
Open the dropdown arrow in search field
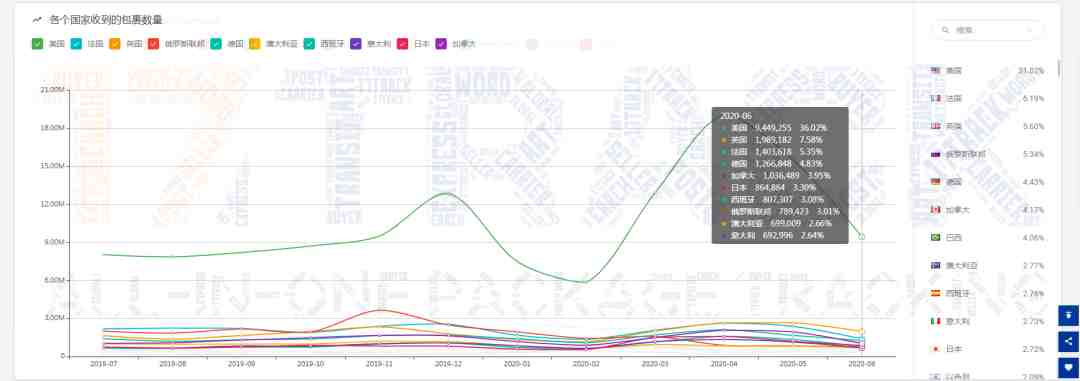click(x=1030, y=30)
